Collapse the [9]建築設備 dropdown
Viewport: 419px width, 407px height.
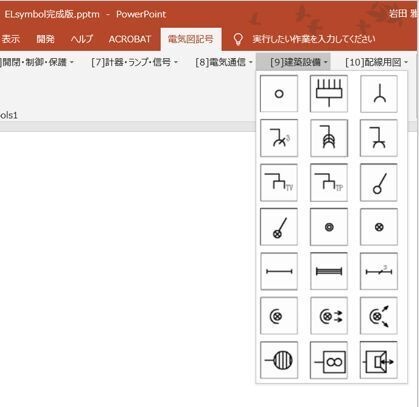pyautogui.click(x=293, y=62)
